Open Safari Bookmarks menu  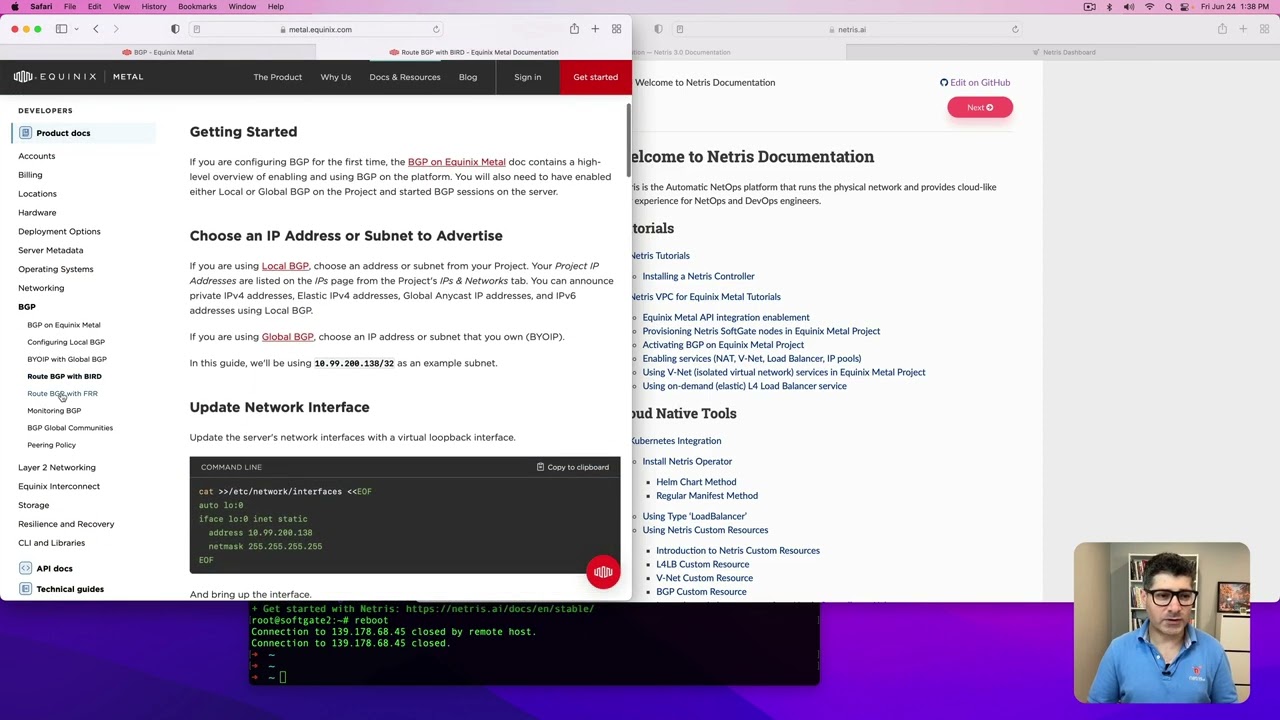197,6
